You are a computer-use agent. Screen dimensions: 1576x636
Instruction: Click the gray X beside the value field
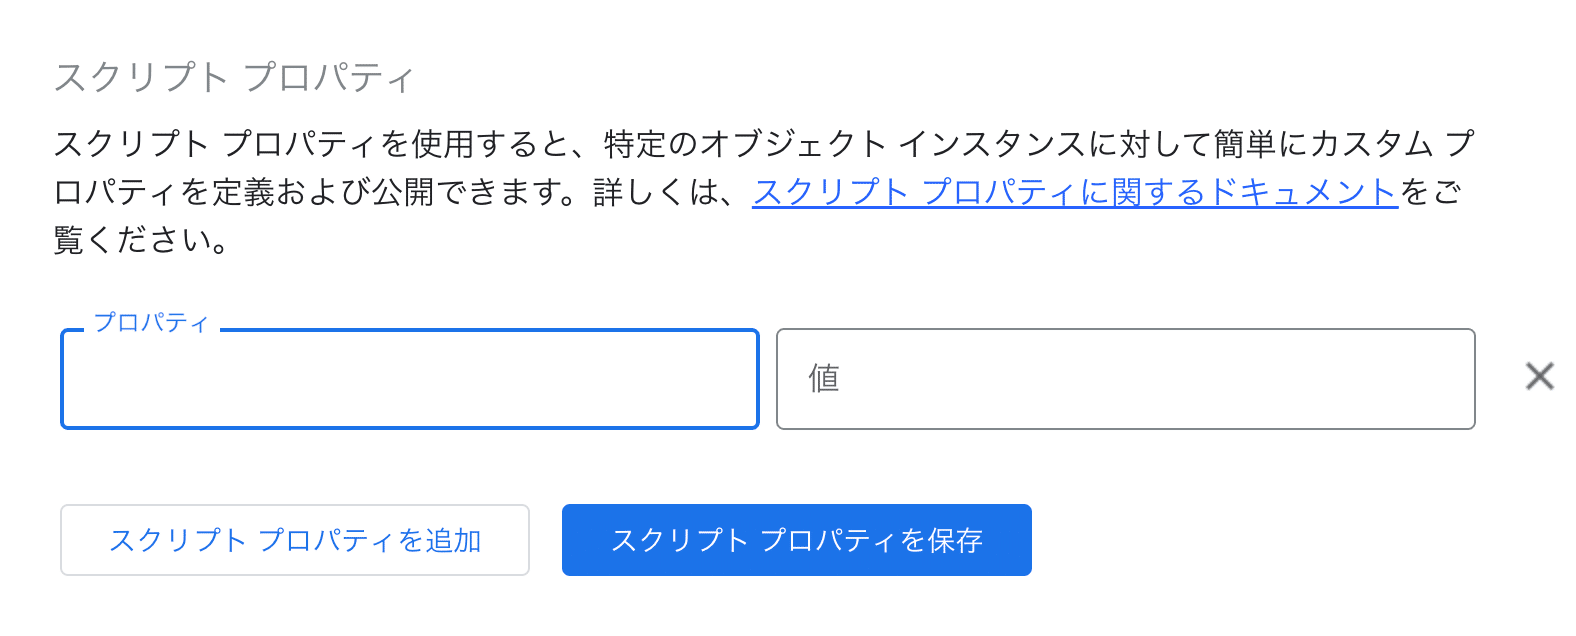coord(1539,377)
